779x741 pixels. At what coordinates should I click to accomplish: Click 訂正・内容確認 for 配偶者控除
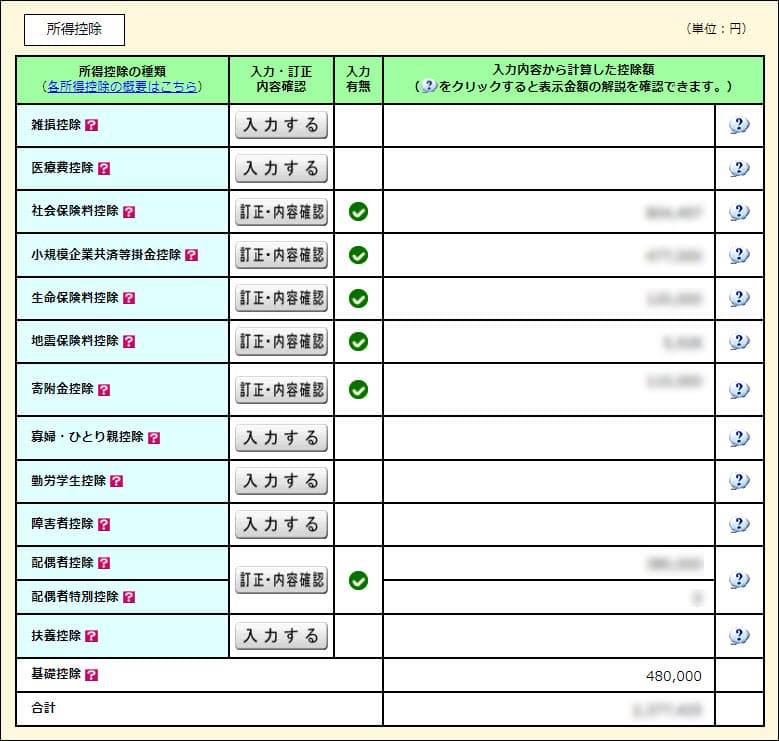pyautogui.click(x=281, y=580)
